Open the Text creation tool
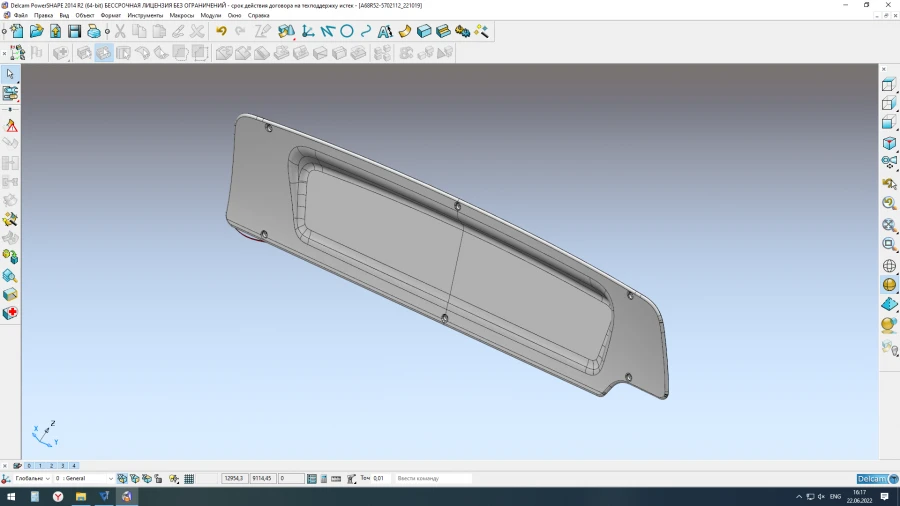This screenshot has width=900, height=506. pos(385,32)
